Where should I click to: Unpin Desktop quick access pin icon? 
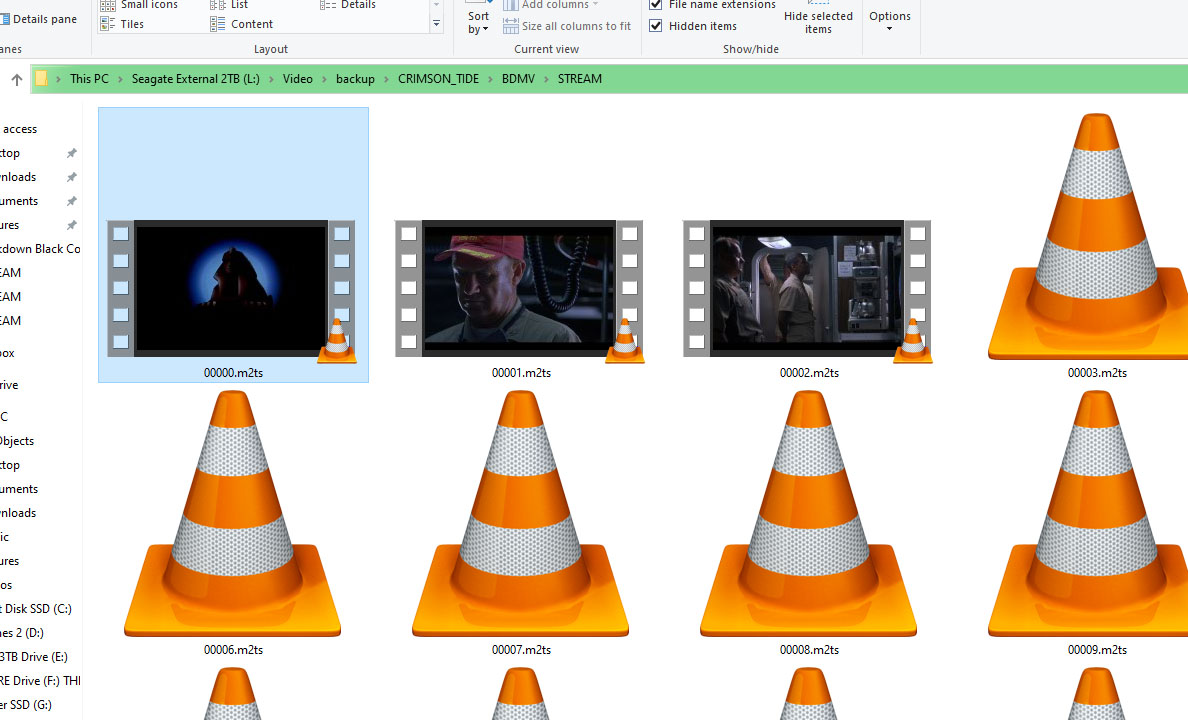point(71,153)
